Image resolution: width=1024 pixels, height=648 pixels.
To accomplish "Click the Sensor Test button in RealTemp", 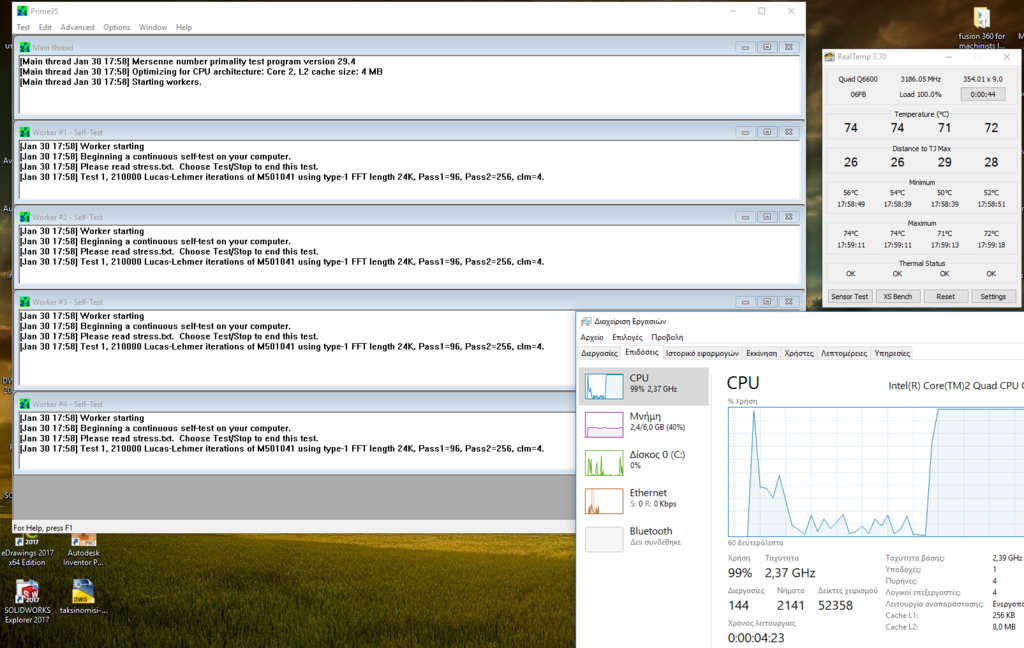I will point(850,297).
